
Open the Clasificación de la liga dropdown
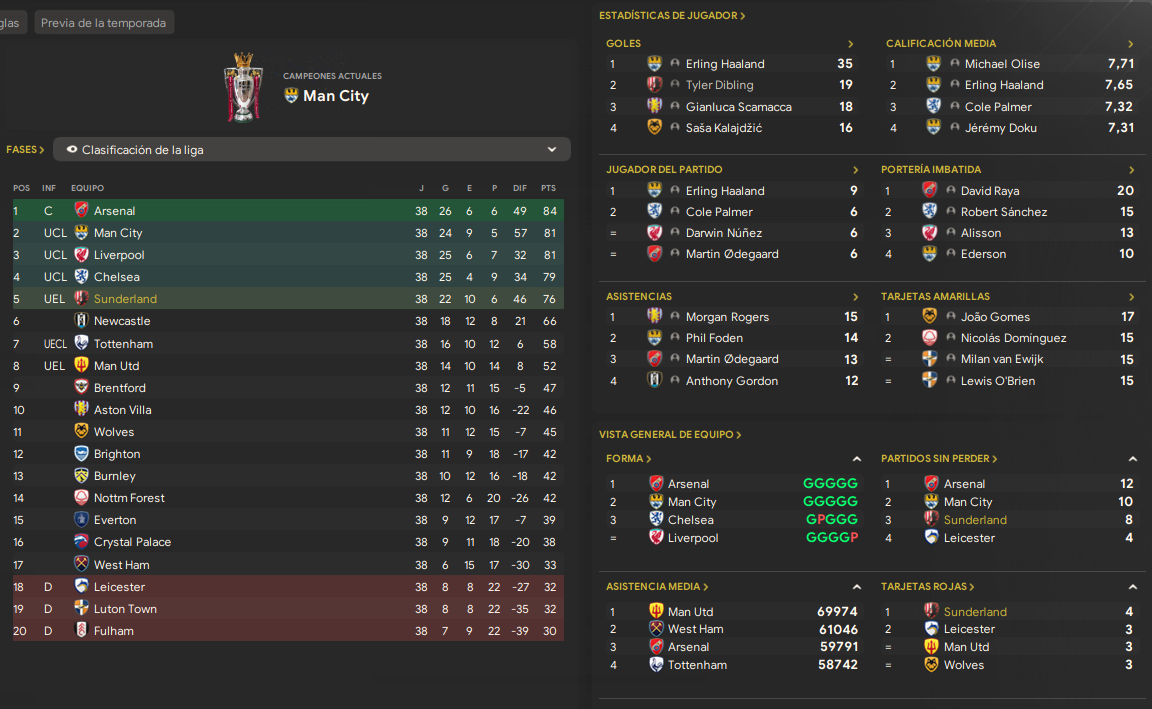click(x=312, y=150)
